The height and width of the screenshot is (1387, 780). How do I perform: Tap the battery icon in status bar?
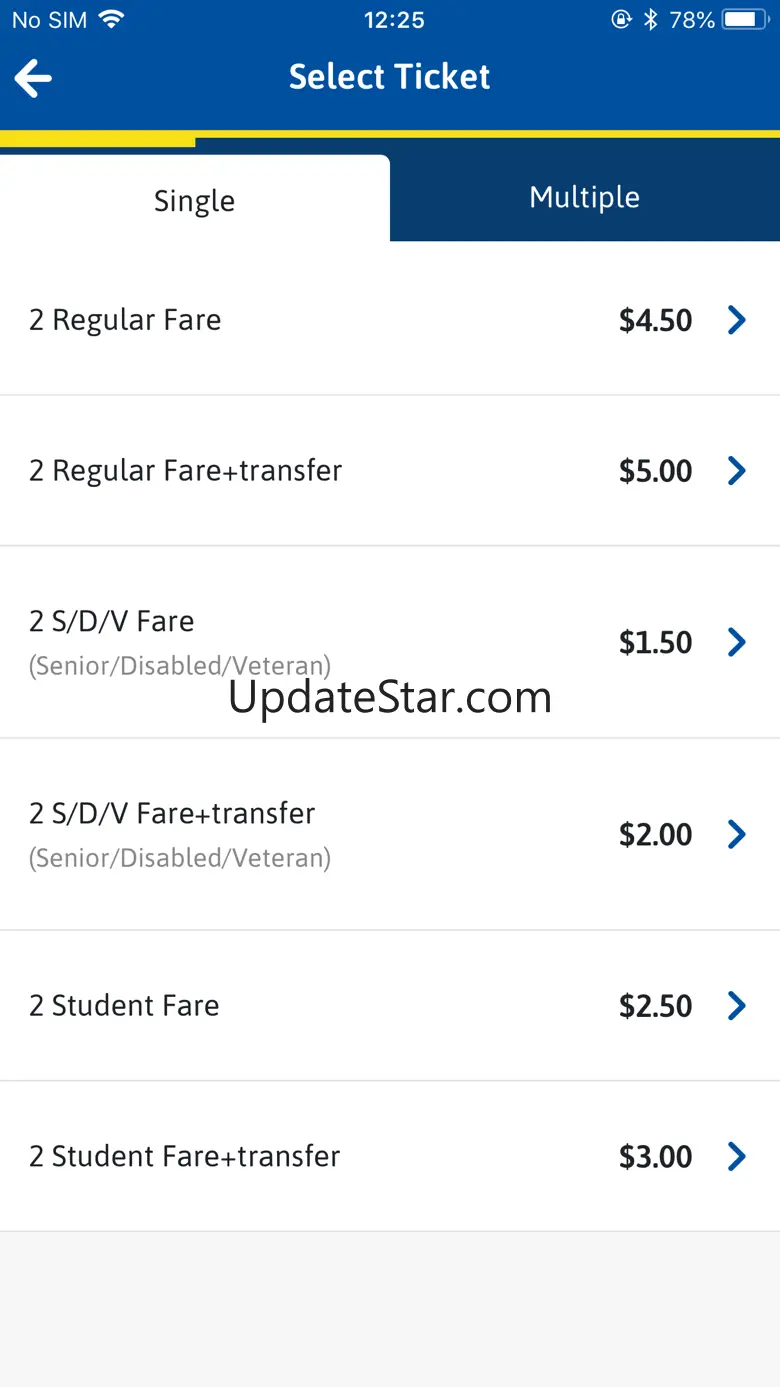coord(745,20)
